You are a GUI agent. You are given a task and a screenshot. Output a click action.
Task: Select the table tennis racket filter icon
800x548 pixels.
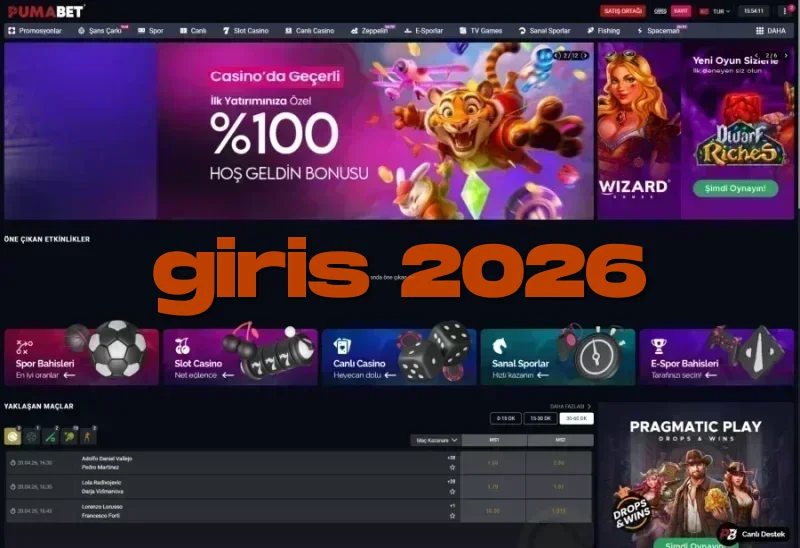69,437
